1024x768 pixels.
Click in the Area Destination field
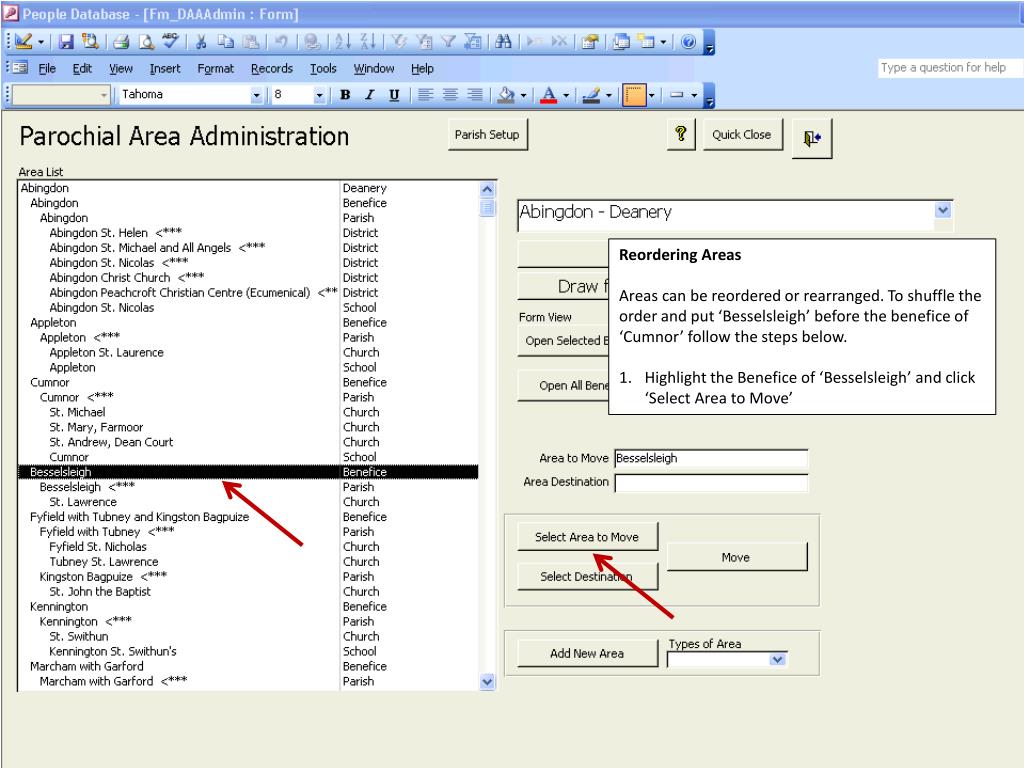[711, 483]
